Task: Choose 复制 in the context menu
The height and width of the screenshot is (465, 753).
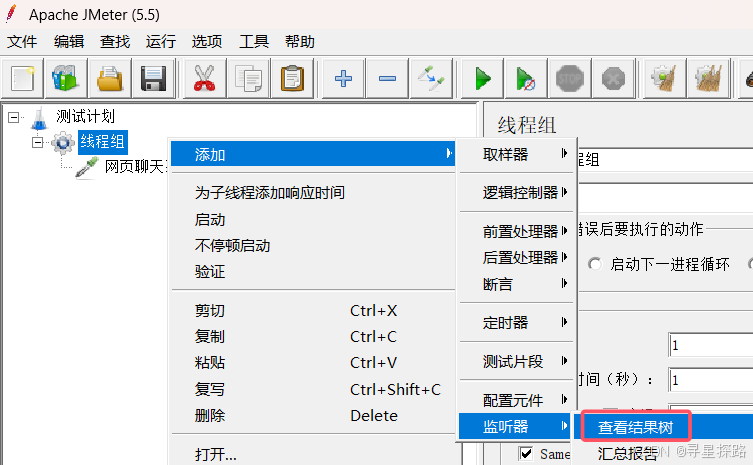Action: 313,337
